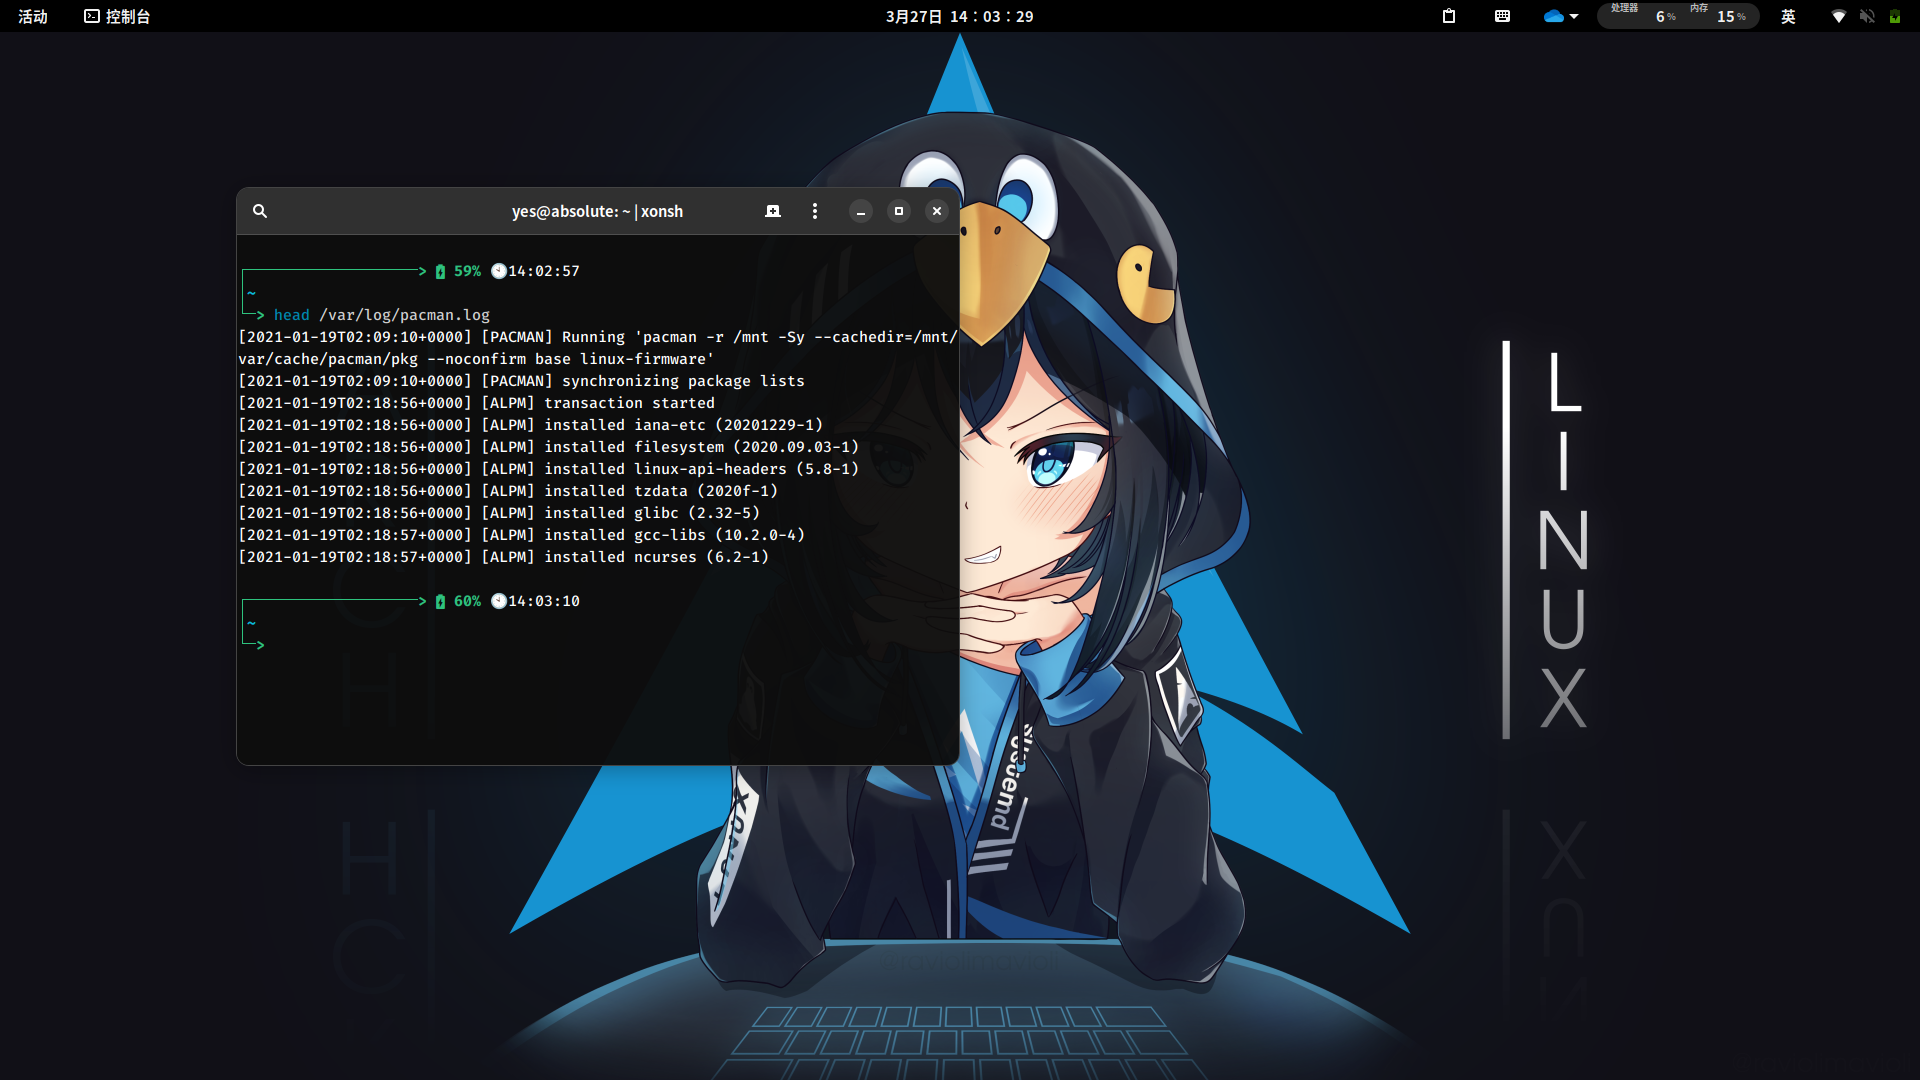This screenshot has height=1080, width=1920.
Task: Click the on-screen keyboard icon in top bar
Action: pos(1502,16)
